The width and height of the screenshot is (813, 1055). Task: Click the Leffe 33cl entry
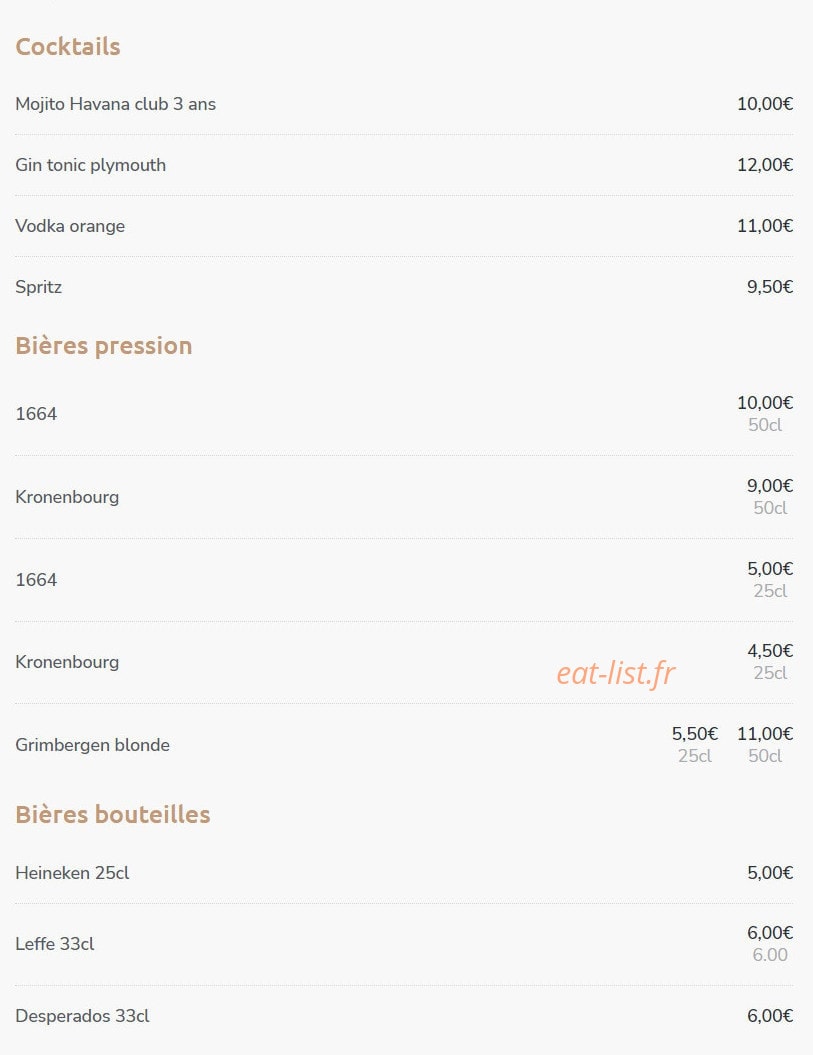[x=55, y=943]
